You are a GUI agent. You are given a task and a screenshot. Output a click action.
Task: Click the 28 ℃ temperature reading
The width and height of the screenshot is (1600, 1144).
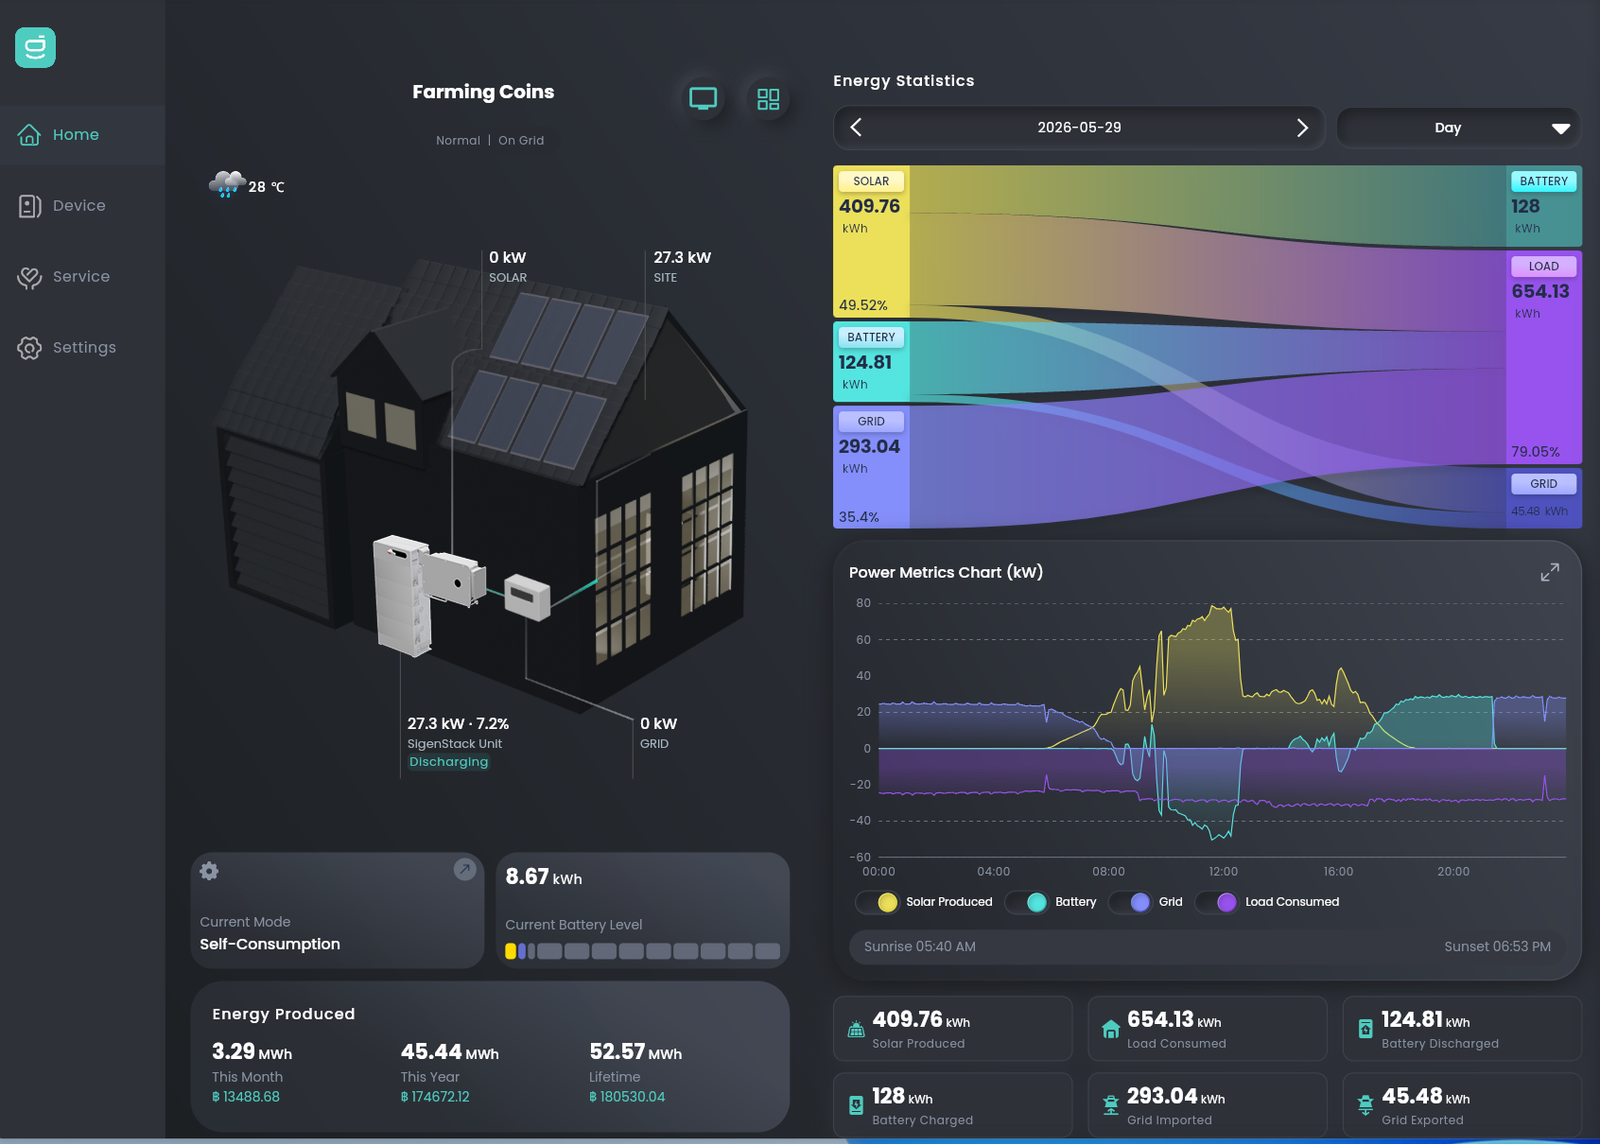[267, 187]
